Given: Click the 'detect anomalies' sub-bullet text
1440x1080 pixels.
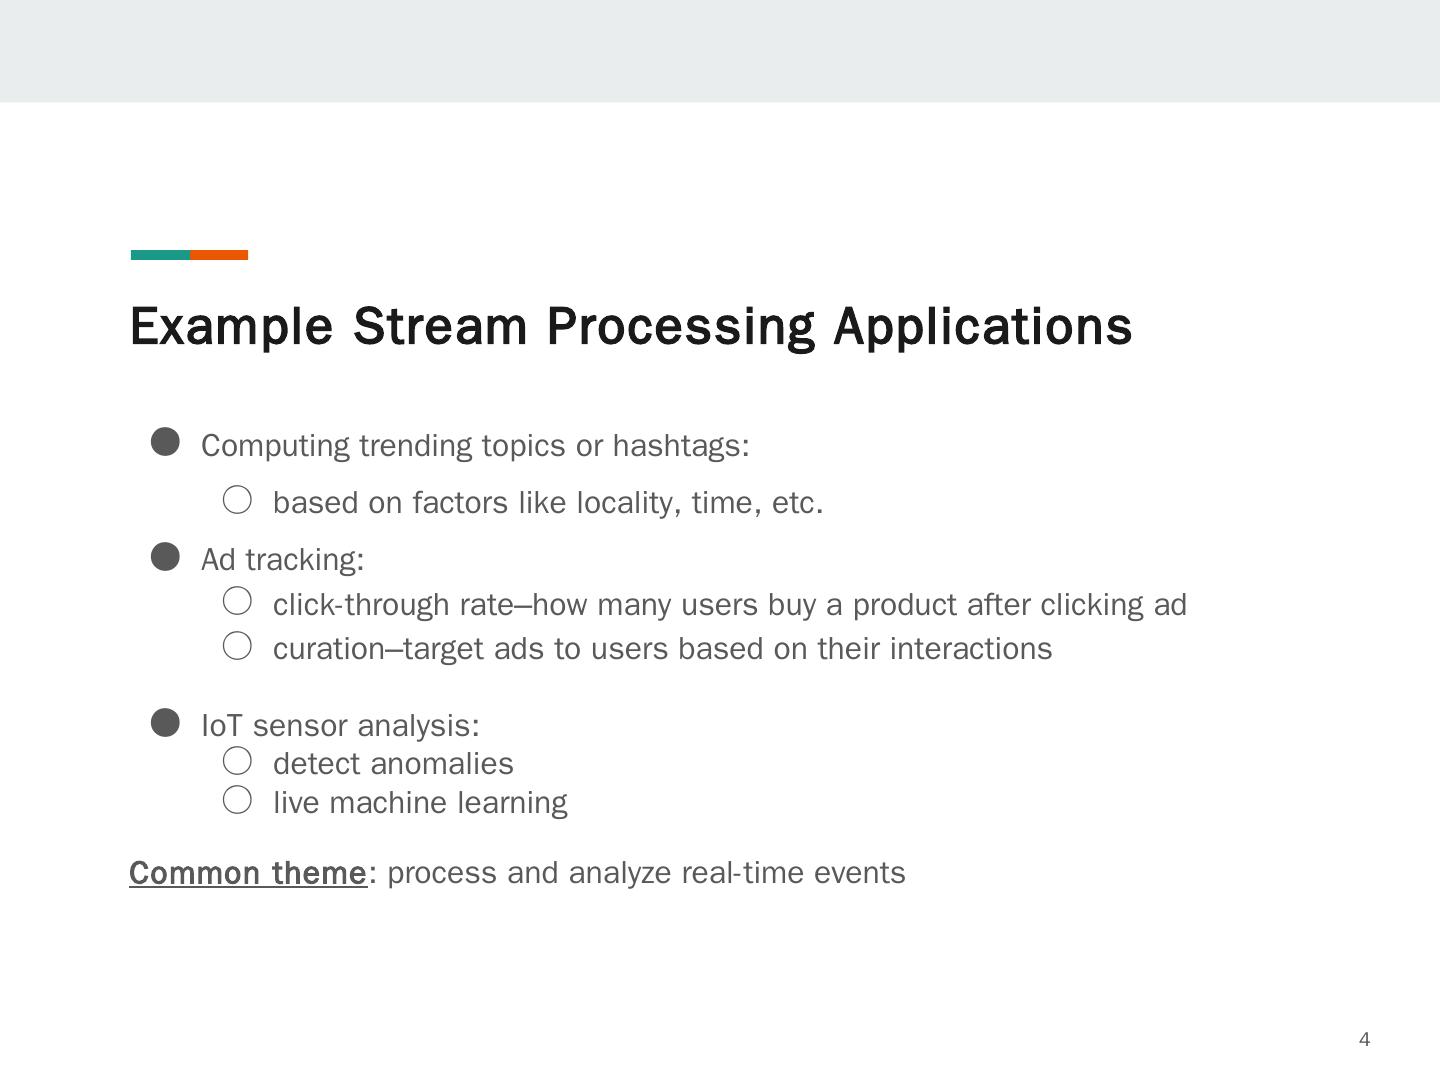Looking at the screenshot, I should pos(393,764).
